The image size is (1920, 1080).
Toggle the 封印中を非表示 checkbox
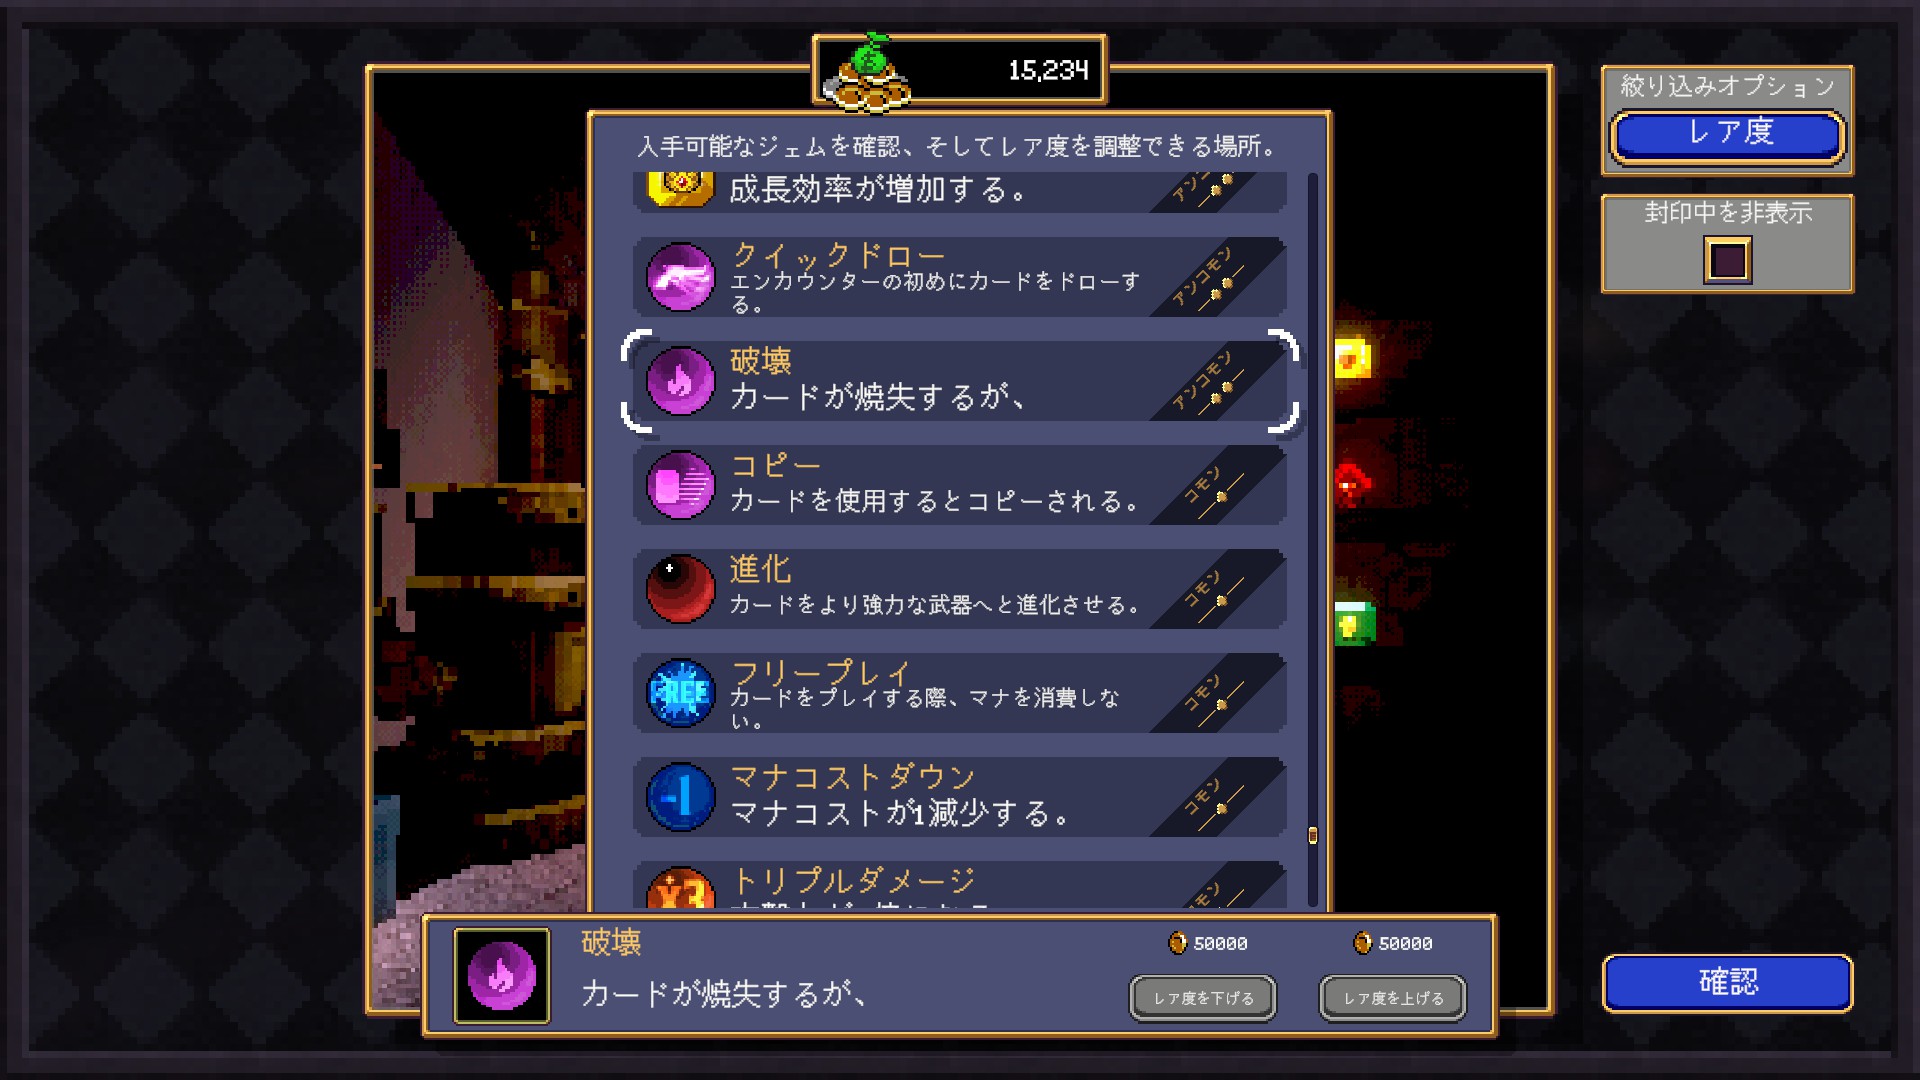[x=1728, y=260]
